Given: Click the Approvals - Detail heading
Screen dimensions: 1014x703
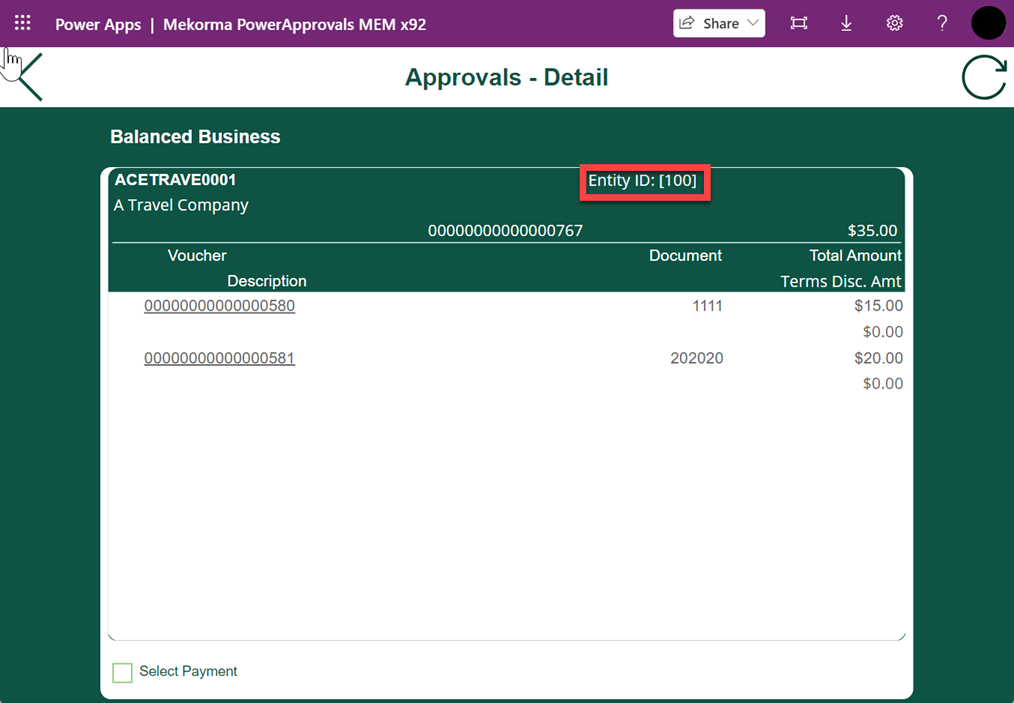Looking at the screenshot, I should coord(506,78).
